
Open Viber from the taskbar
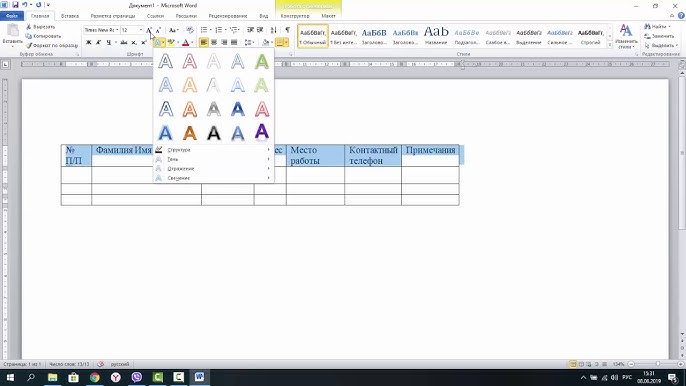click(136, 377)
